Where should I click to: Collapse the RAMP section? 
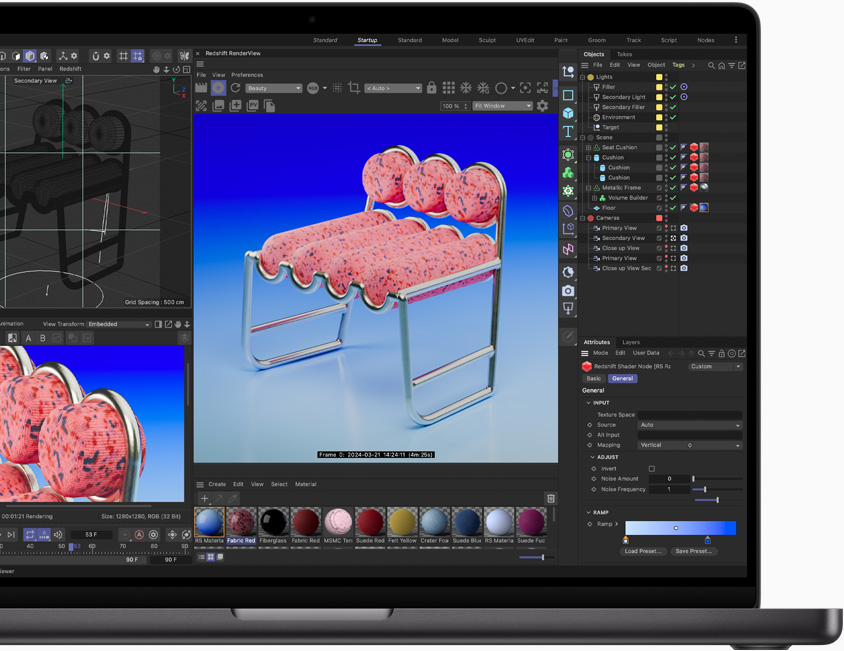[589, 513]
